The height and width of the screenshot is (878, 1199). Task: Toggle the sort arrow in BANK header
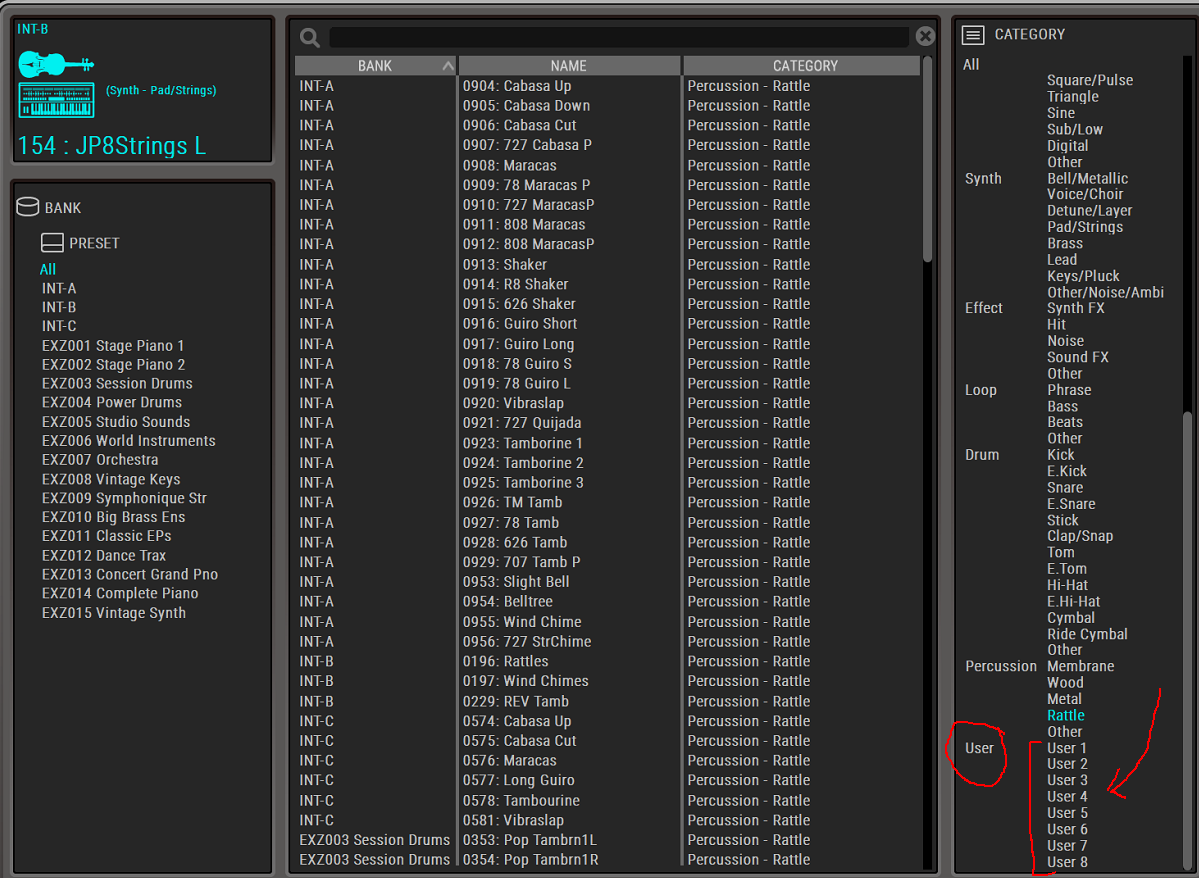447,67
